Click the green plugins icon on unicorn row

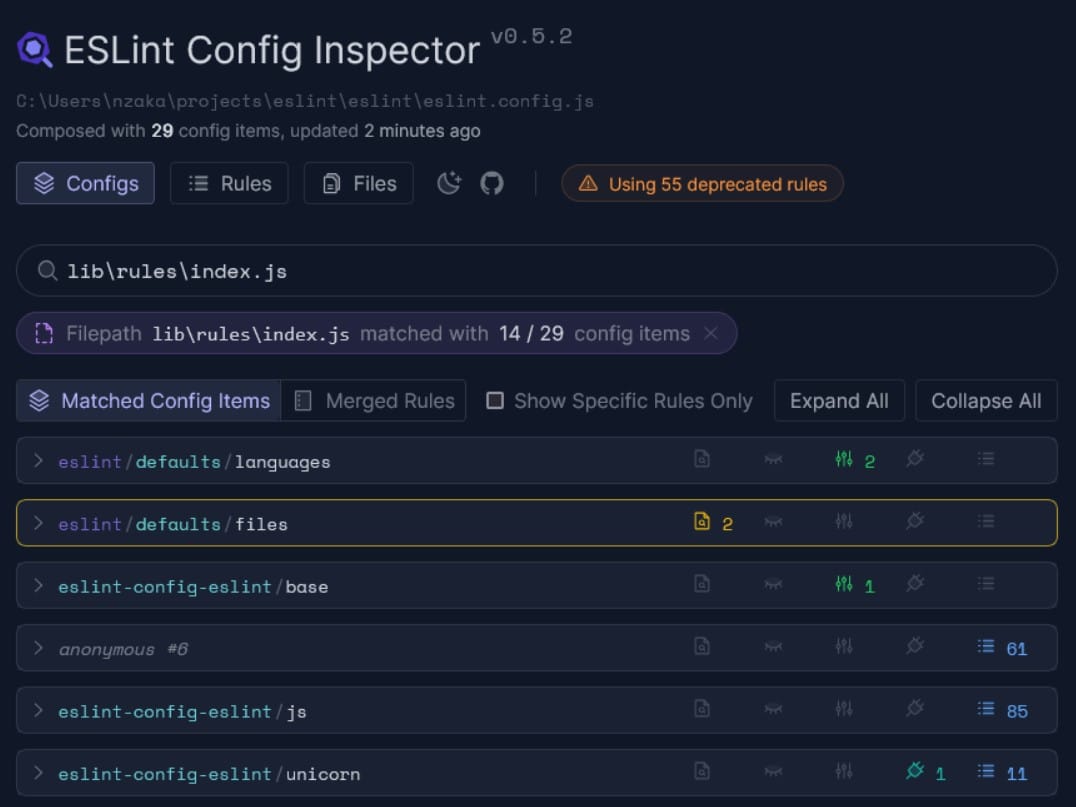[x=915, y=771]
